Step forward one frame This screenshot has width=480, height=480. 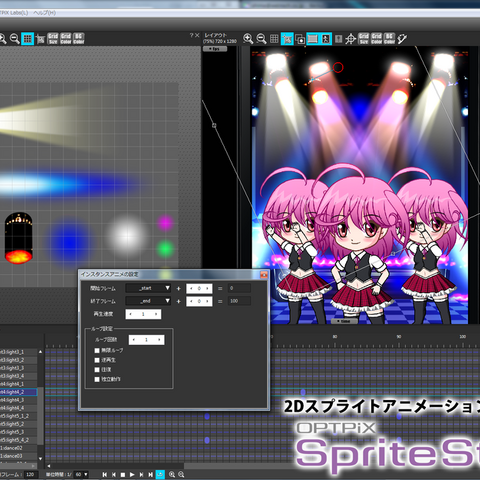[141, 474]
